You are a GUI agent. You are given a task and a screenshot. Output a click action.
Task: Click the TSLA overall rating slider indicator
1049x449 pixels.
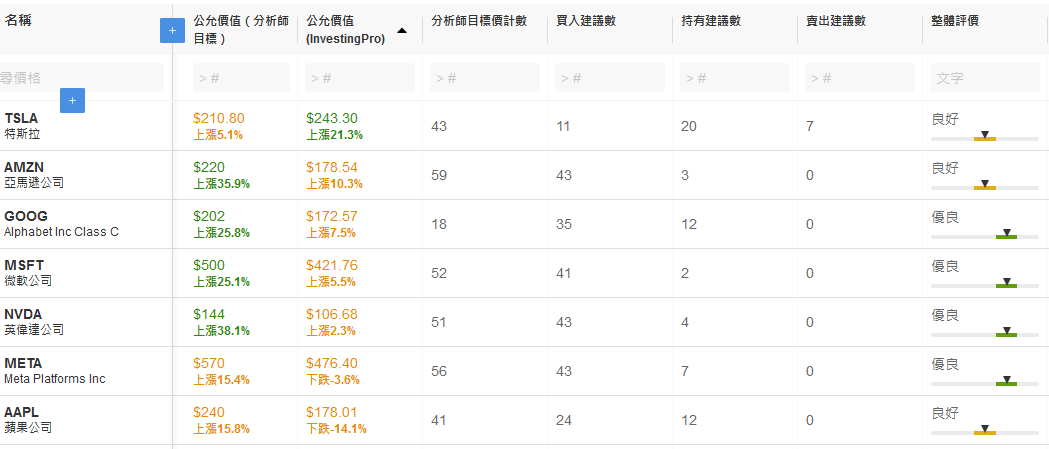tap(984, 135)
